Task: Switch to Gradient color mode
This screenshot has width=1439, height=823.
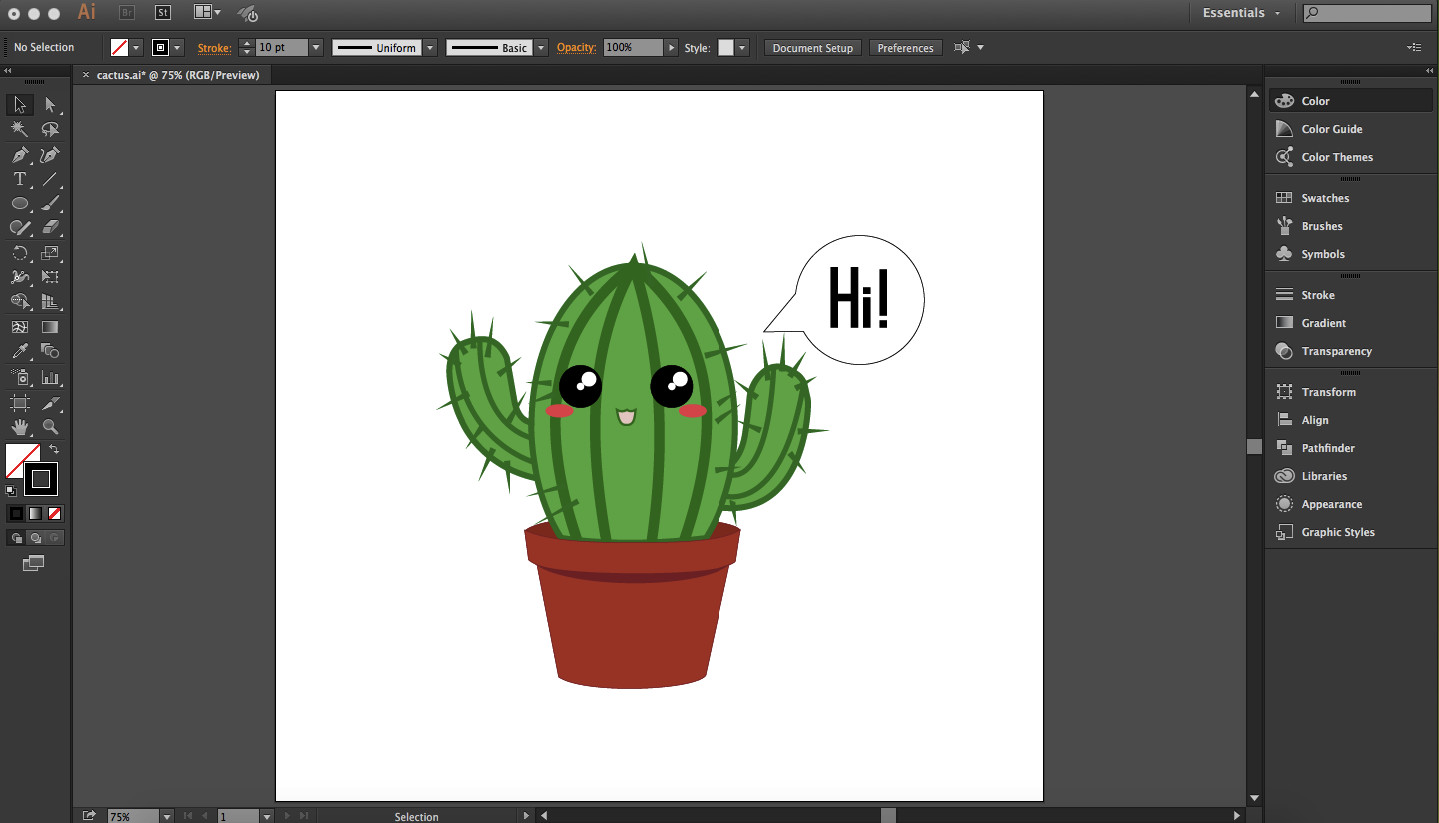Action: click(35, 513)
